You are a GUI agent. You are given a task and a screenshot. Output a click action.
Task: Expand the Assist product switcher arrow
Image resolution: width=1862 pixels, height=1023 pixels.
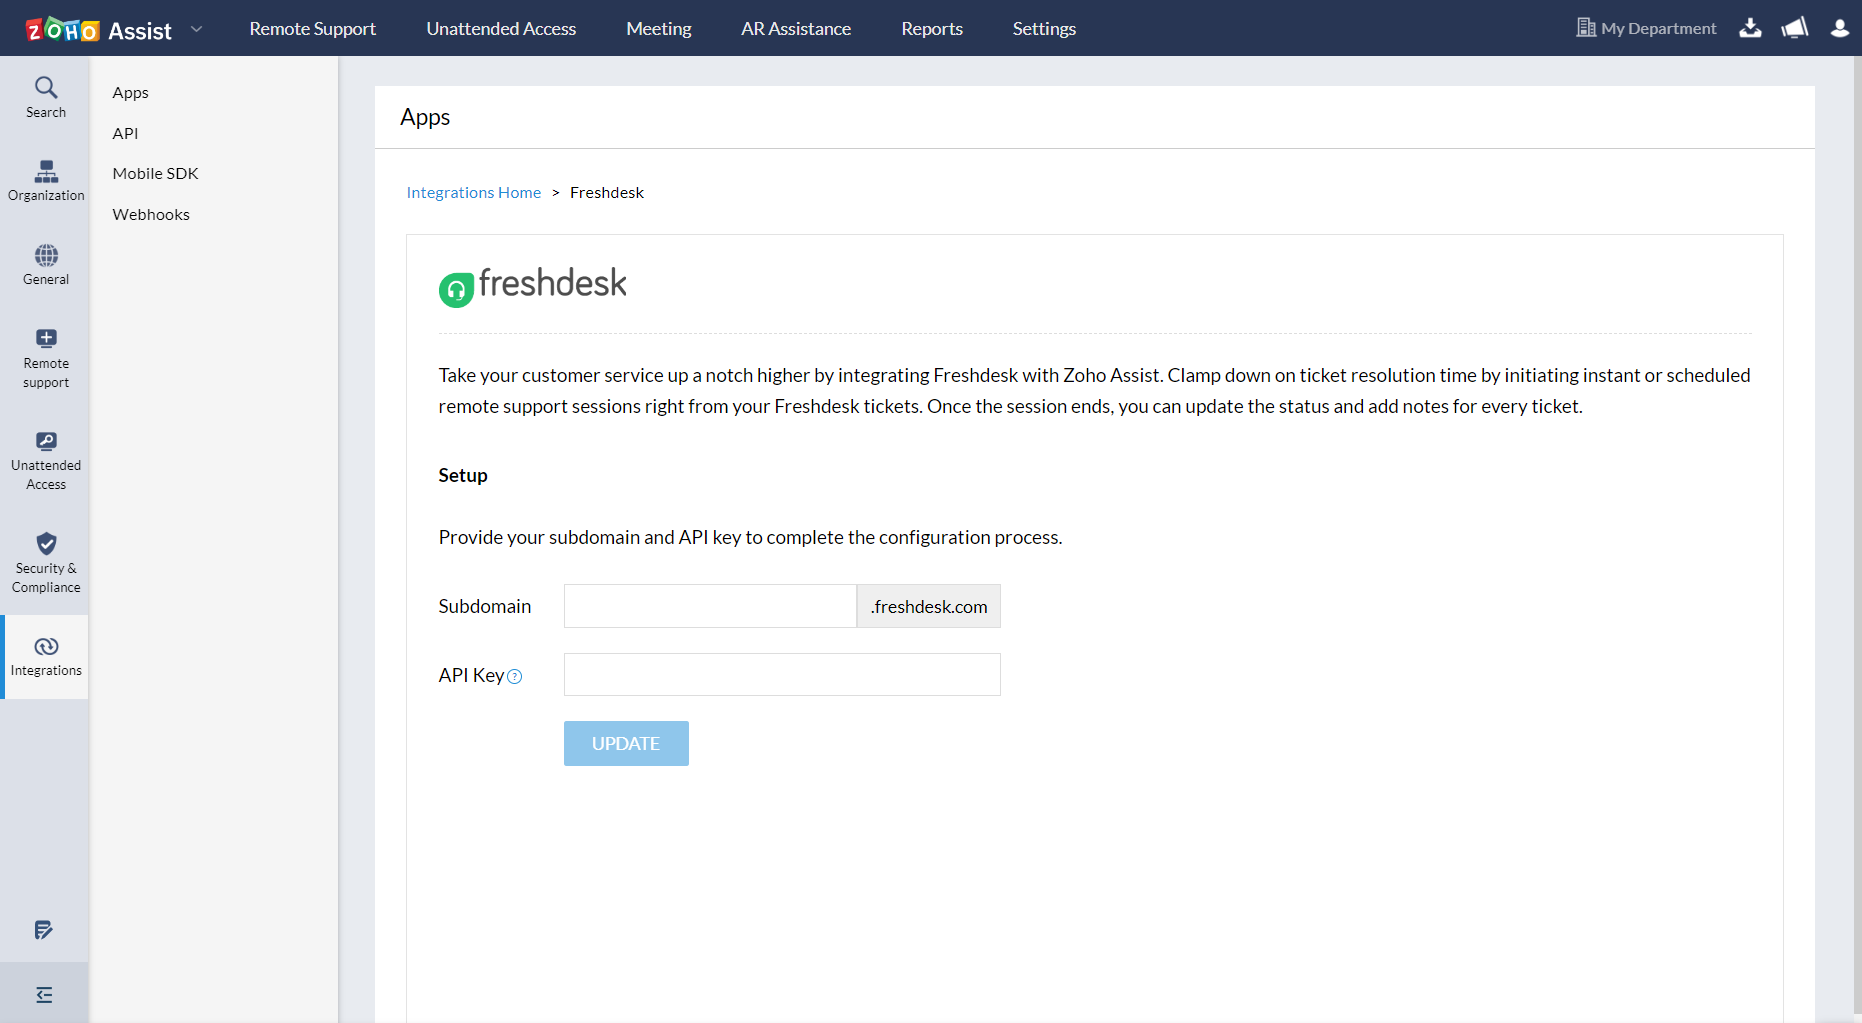coord(196,29)
